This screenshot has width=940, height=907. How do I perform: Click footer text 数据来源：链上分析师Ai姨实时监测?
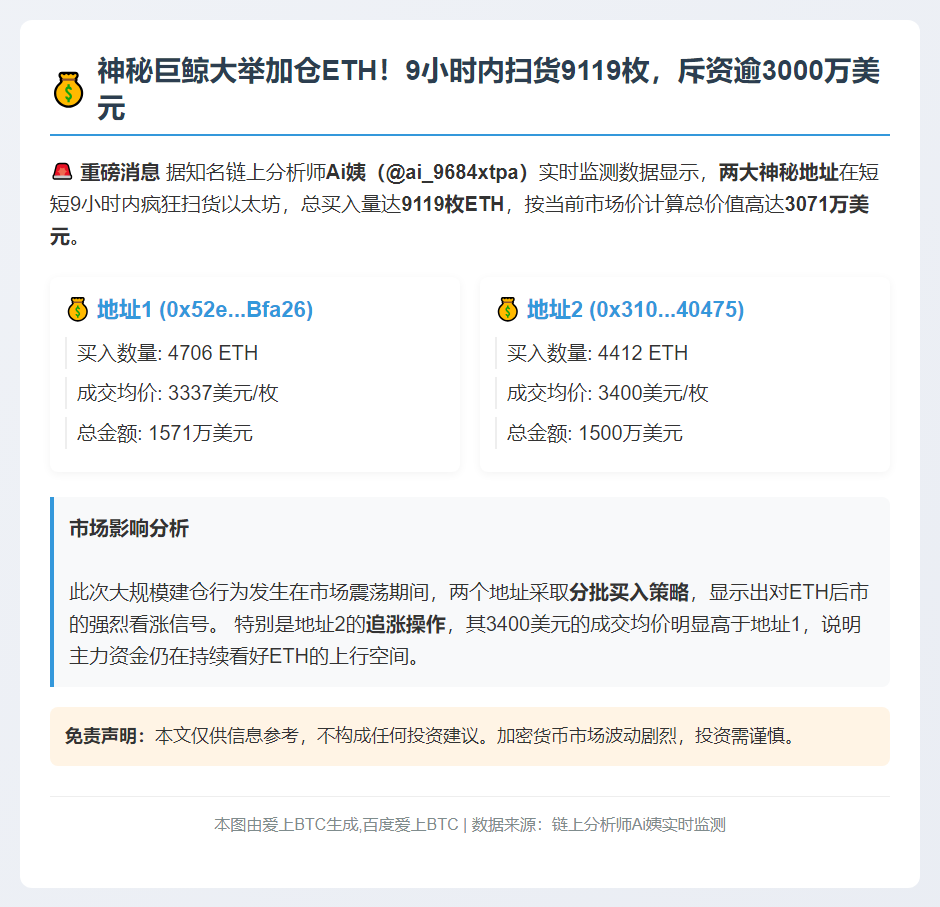(598, 825)
